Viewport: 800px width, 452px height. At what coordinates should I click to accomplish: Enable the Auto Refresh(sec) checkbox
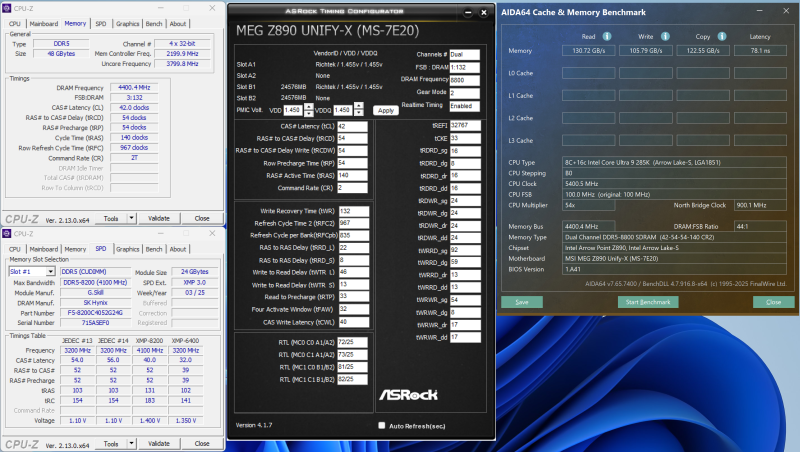pyautogui.click(x=382, y=425)
